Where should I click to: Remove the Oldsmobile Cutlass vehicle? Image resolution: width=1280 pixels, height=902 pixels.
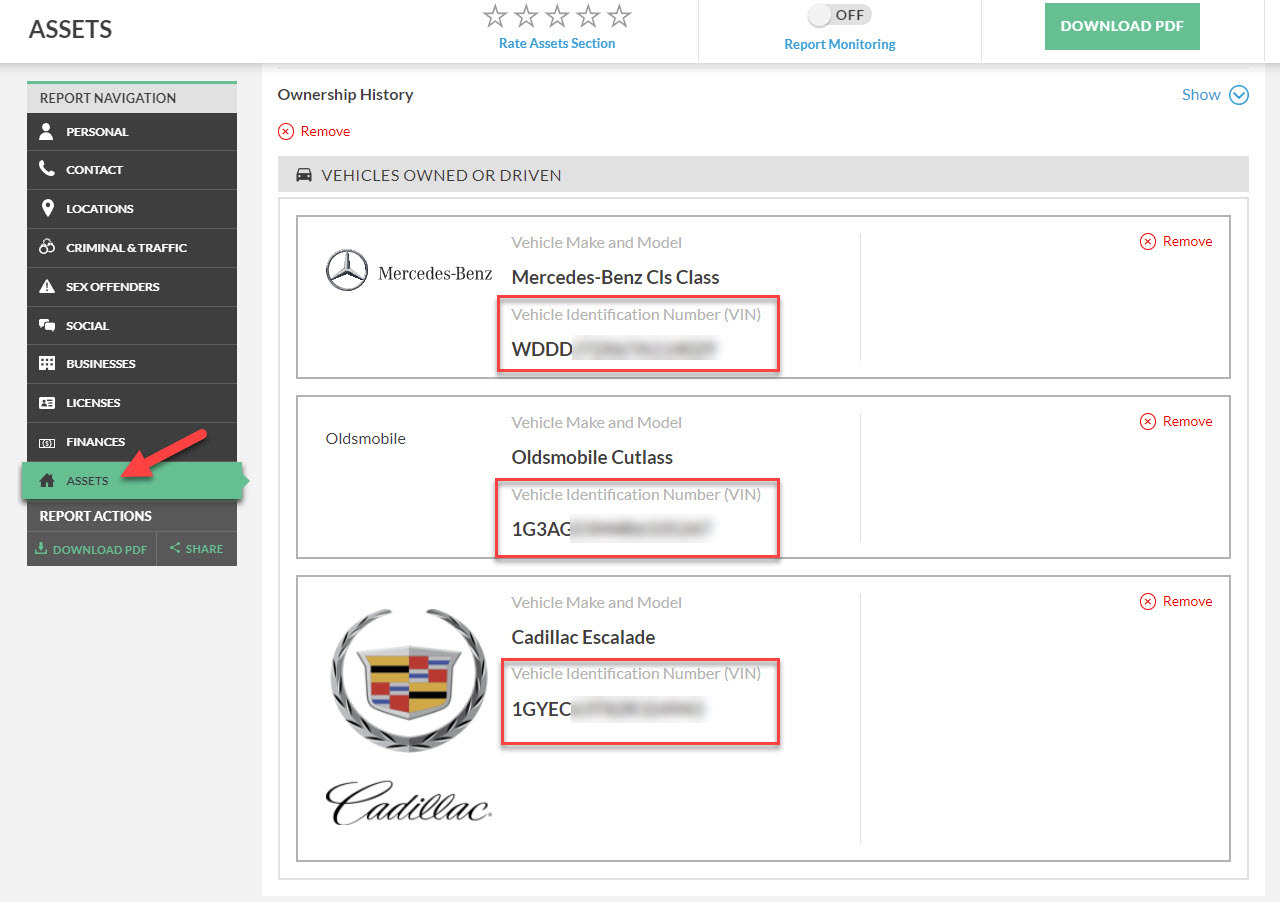tap(1176, 421)
